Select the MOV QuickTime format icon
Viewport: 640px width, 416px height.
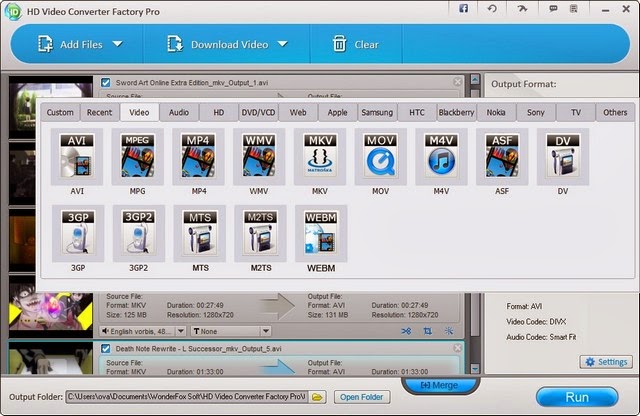click(380, 157)
